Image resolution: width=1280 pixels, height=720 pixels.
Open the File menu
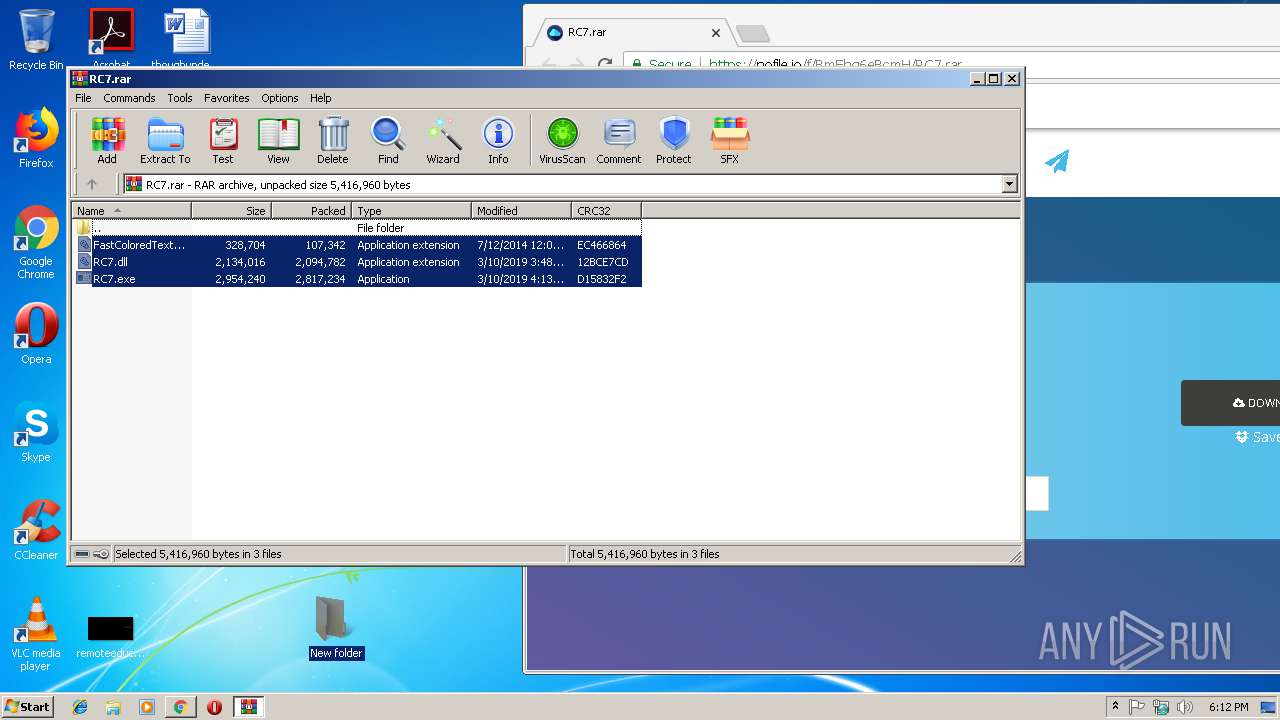pos(83,98)
